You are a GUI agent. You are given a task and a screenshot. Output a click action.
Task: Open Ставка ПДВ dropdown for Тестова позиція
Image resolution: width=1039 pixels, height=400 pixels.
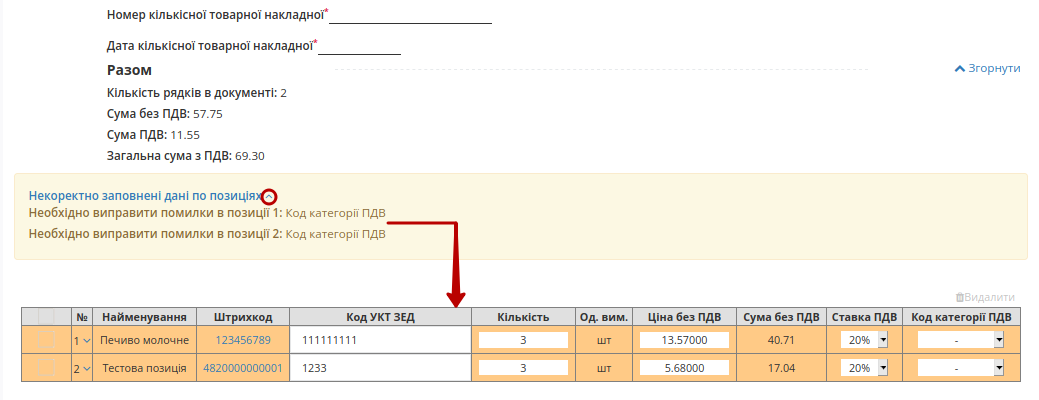pos(864,368)
